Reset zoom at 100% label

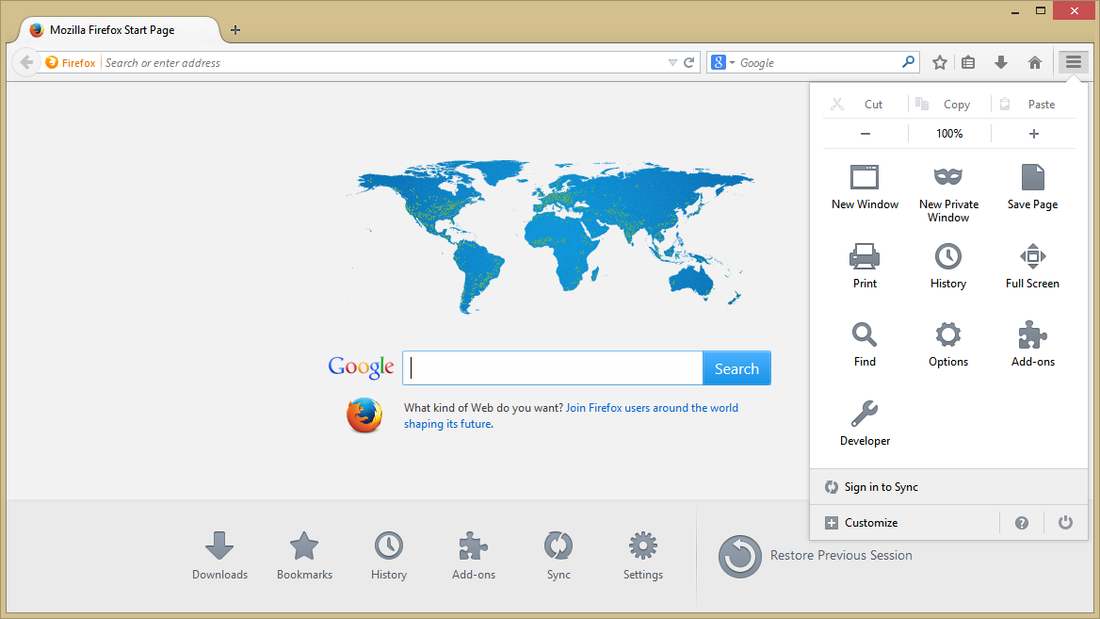point(949,133)
